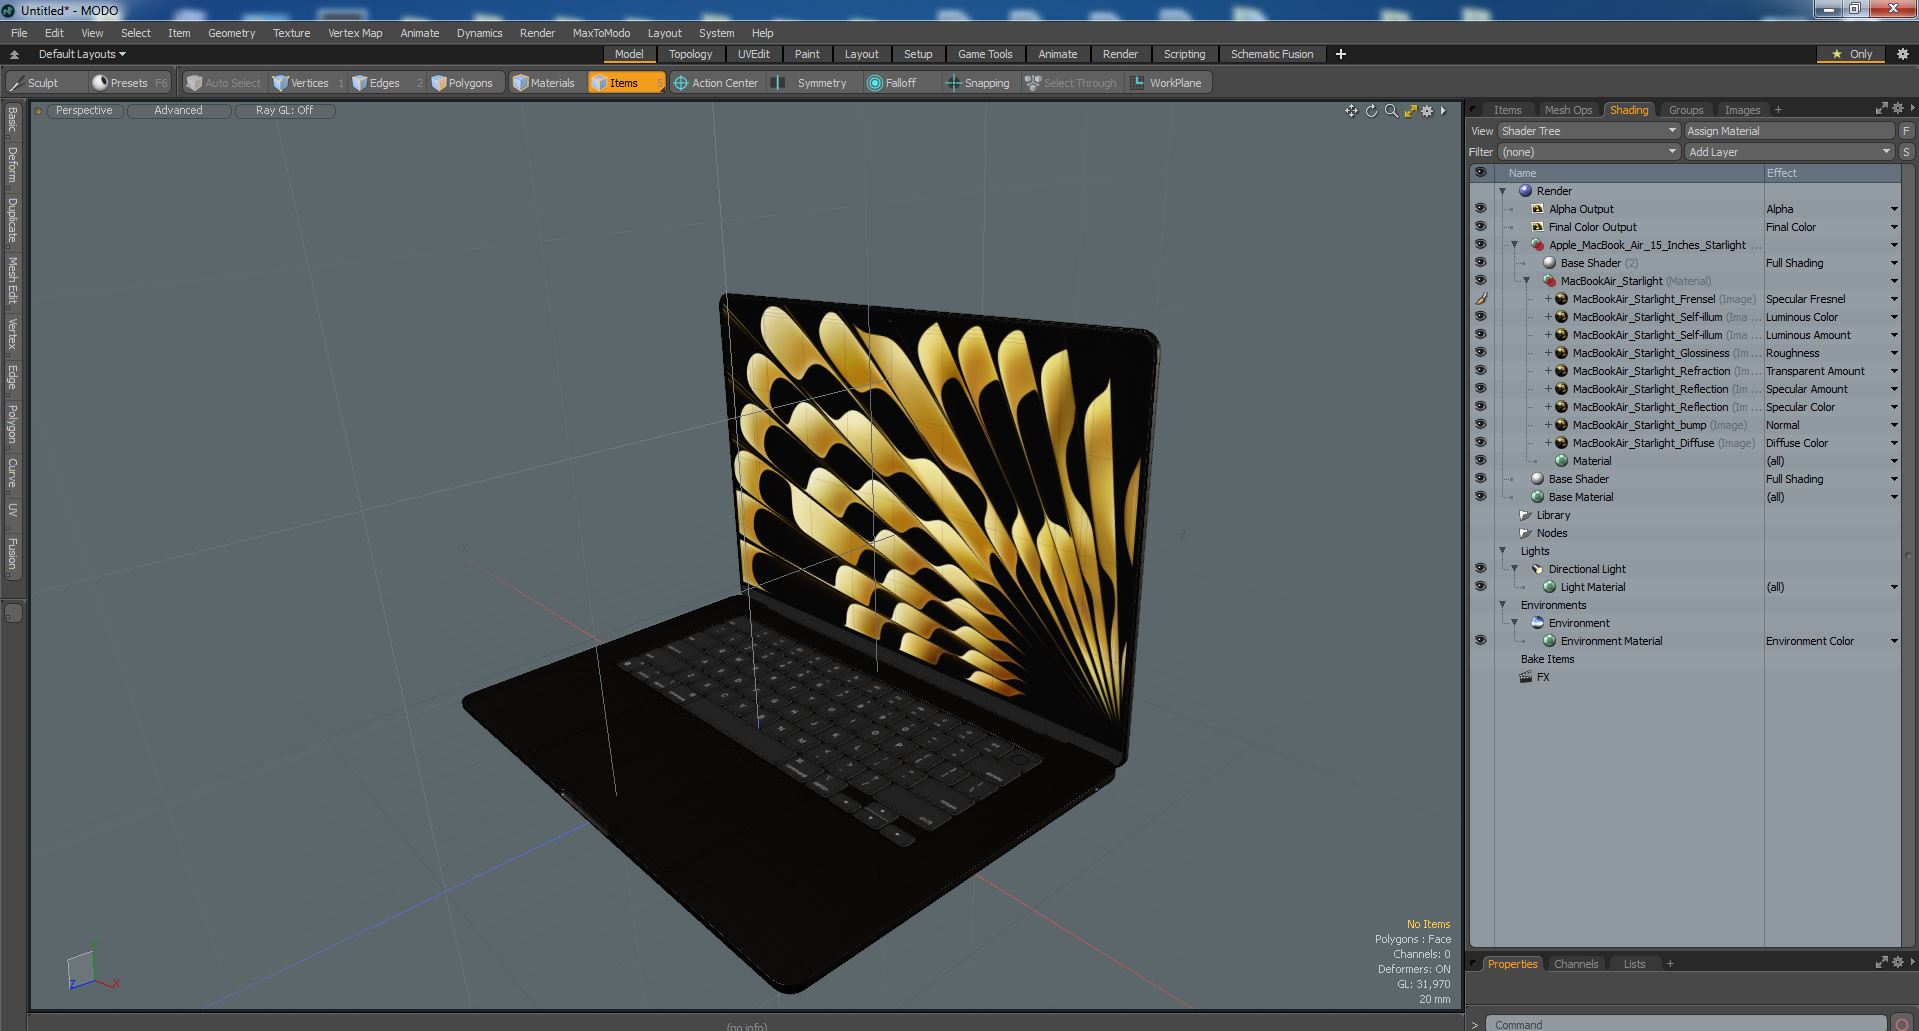Image resolution: width=1919 pixels, height=1031 pixels.
Task: Click Assign Material button
Action: pos(1789,131)
